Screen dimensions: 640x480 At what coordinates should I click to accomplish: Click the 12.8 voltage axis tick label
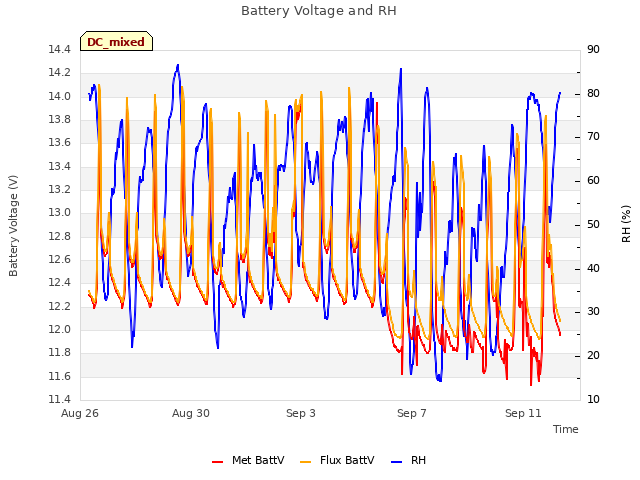tap(59, 236)
